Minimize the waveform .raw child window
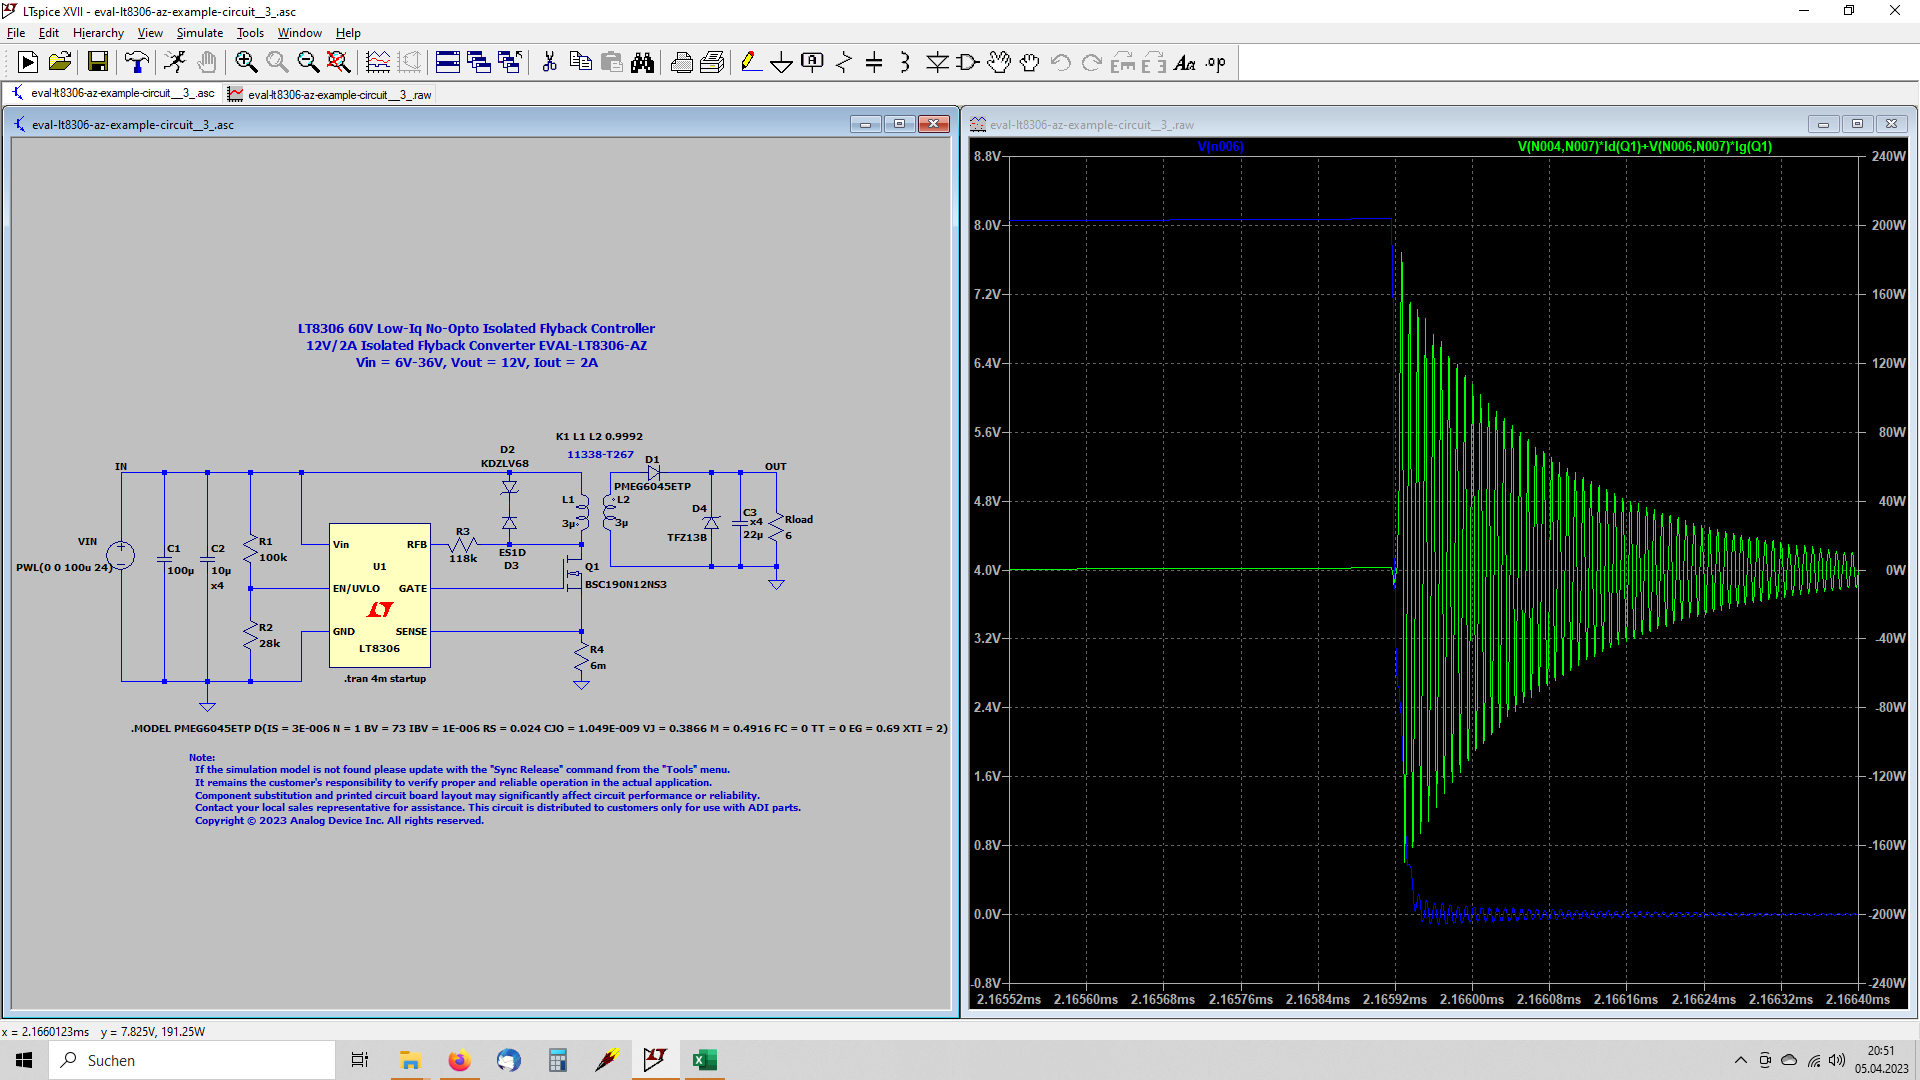This screenshot has height=1080, width=1920. 1823,124
